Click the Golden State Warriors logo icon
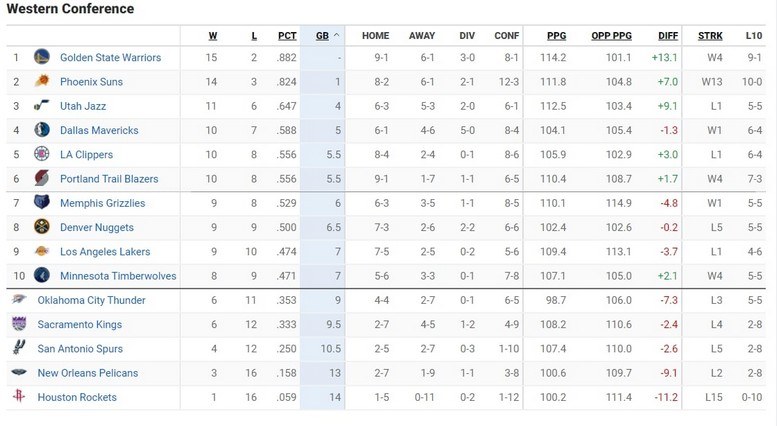 [x=41, y=58]
